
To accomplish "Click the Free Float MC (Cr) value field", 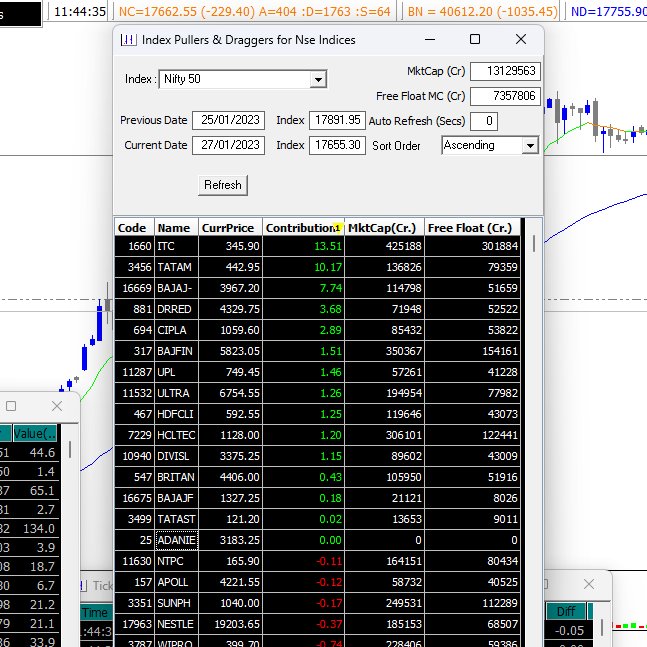I will coord(505,96).
